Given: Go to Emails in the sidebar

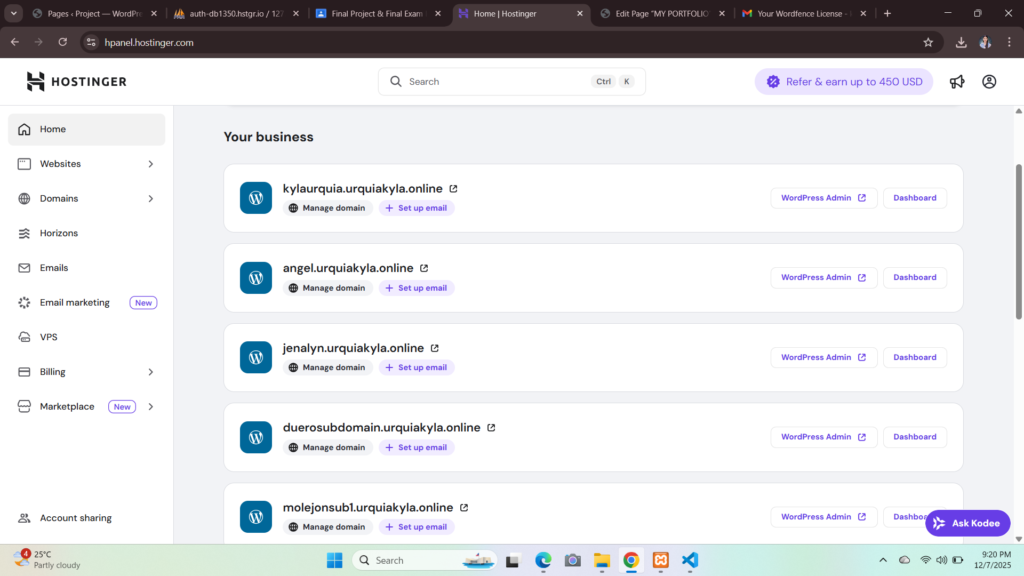Looking at the screenshot, I should click(54, 268).
